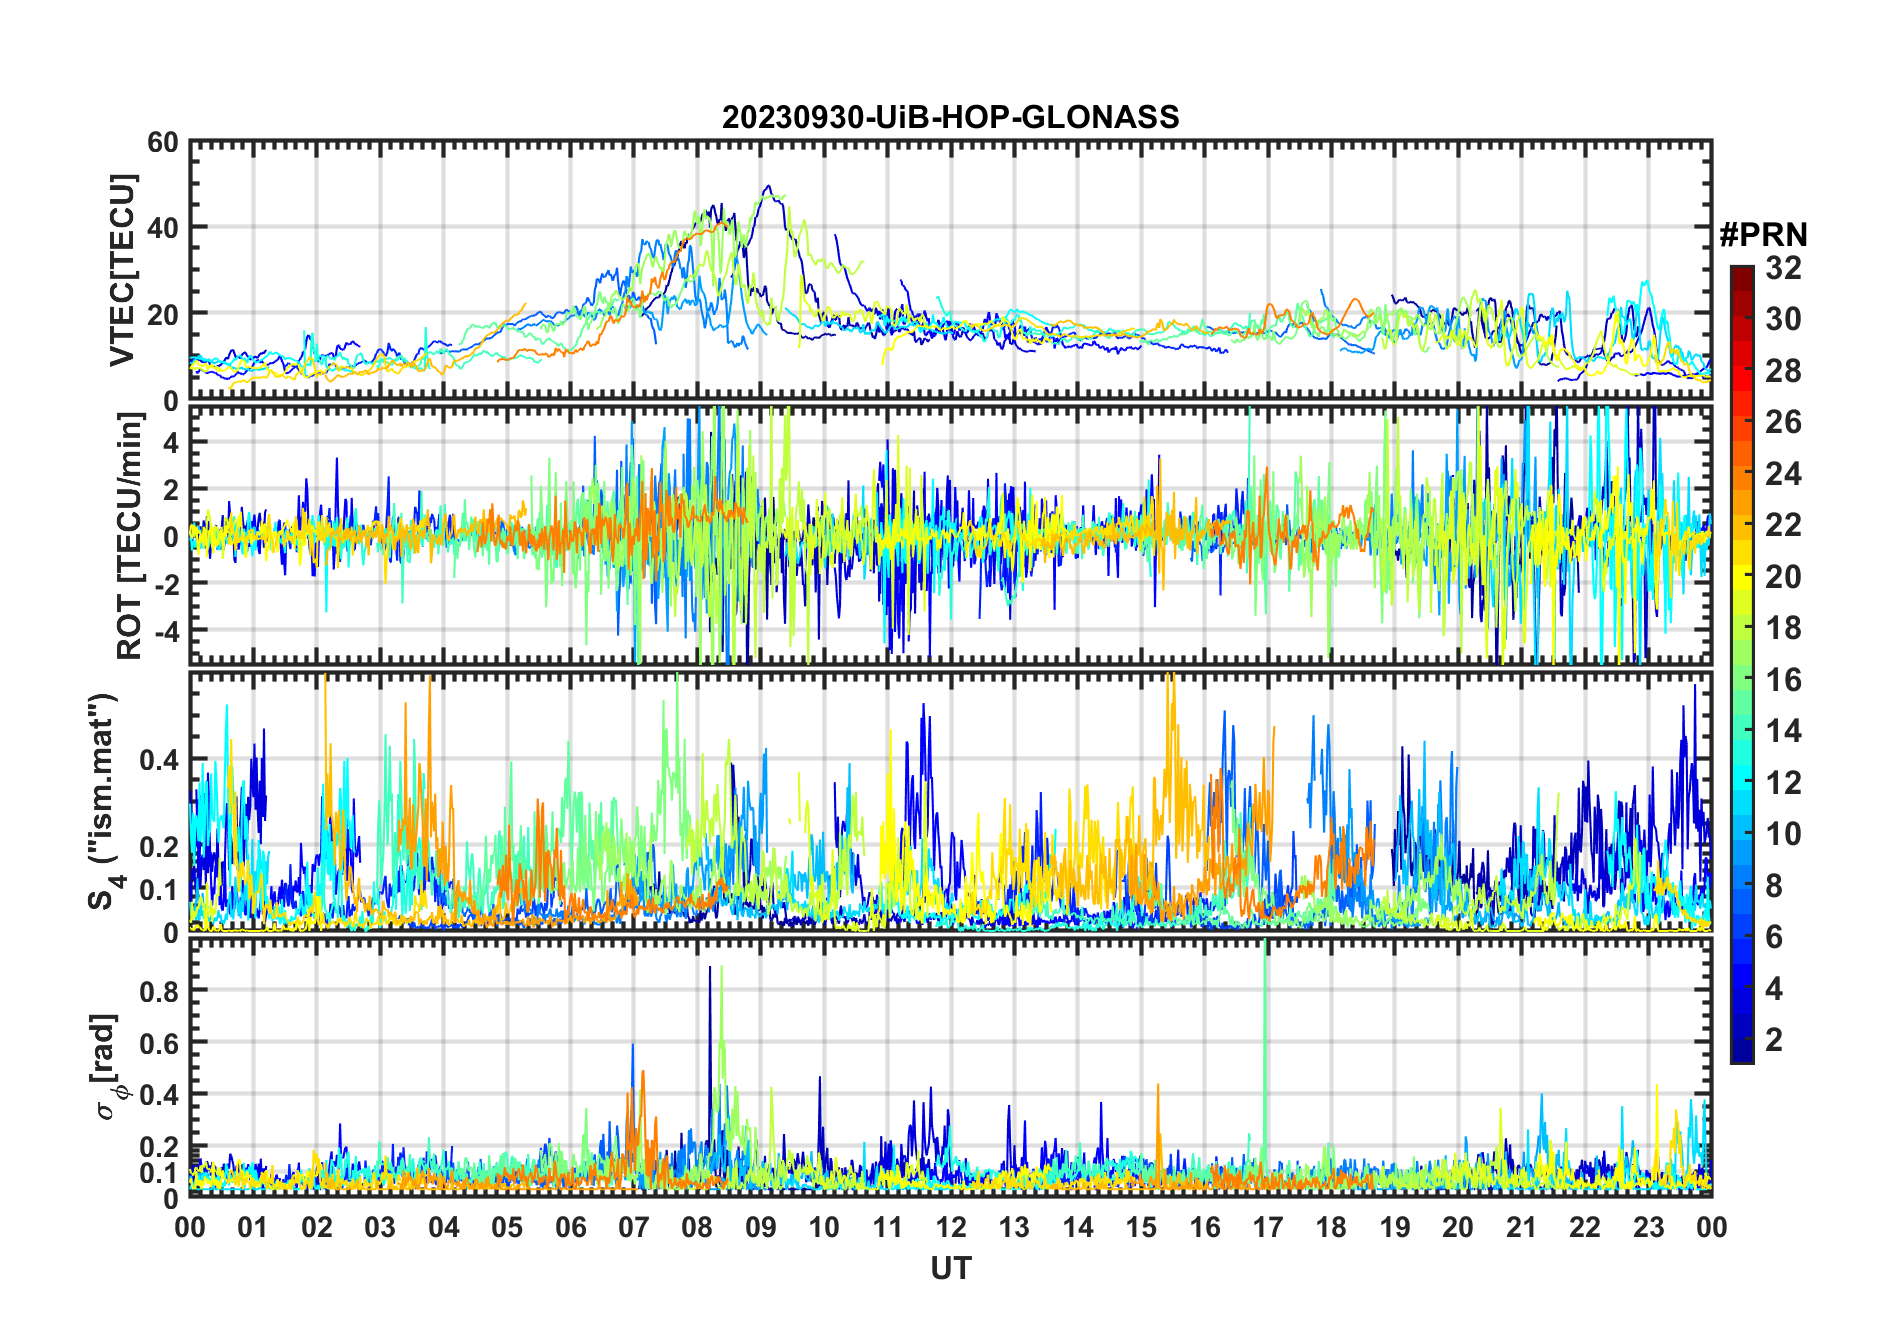The image size is (1902, 1330).
Task: Click the S4 y-axis label
Action: (102, 802)
